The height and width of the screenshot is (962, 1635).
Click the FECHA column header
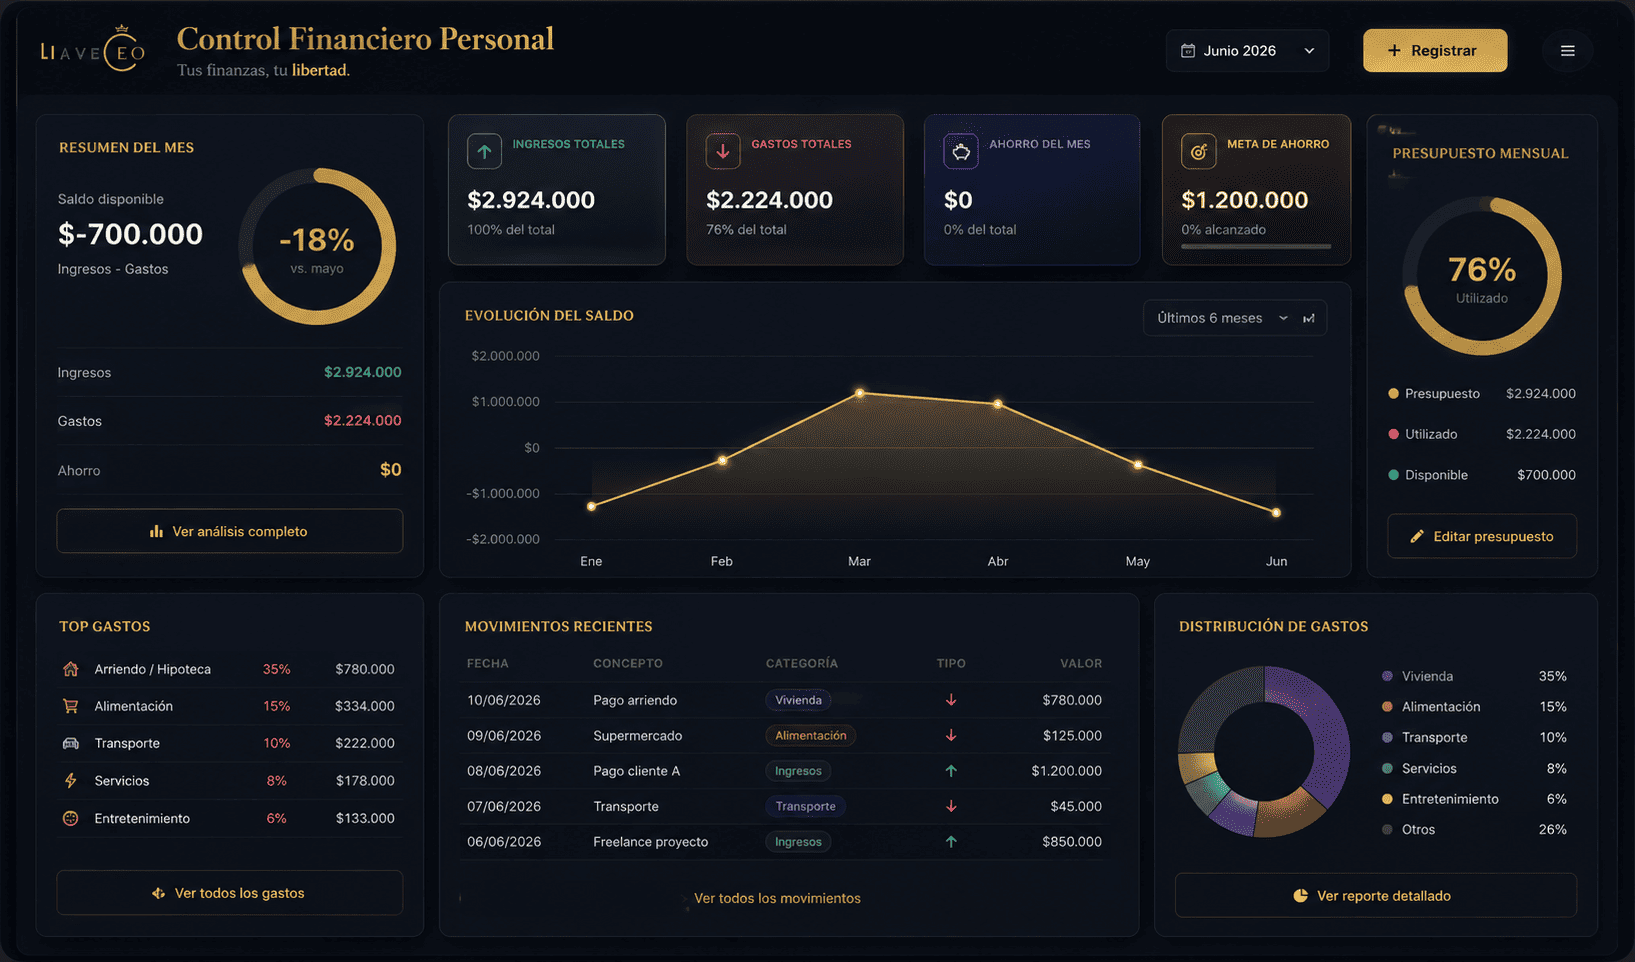pos(488,663)
